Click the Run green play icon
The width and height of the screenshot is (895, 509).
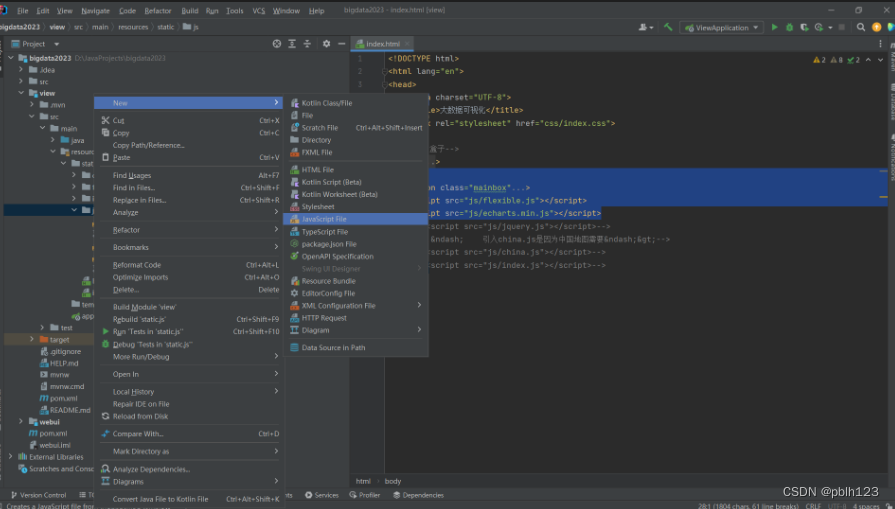[774, 27]
